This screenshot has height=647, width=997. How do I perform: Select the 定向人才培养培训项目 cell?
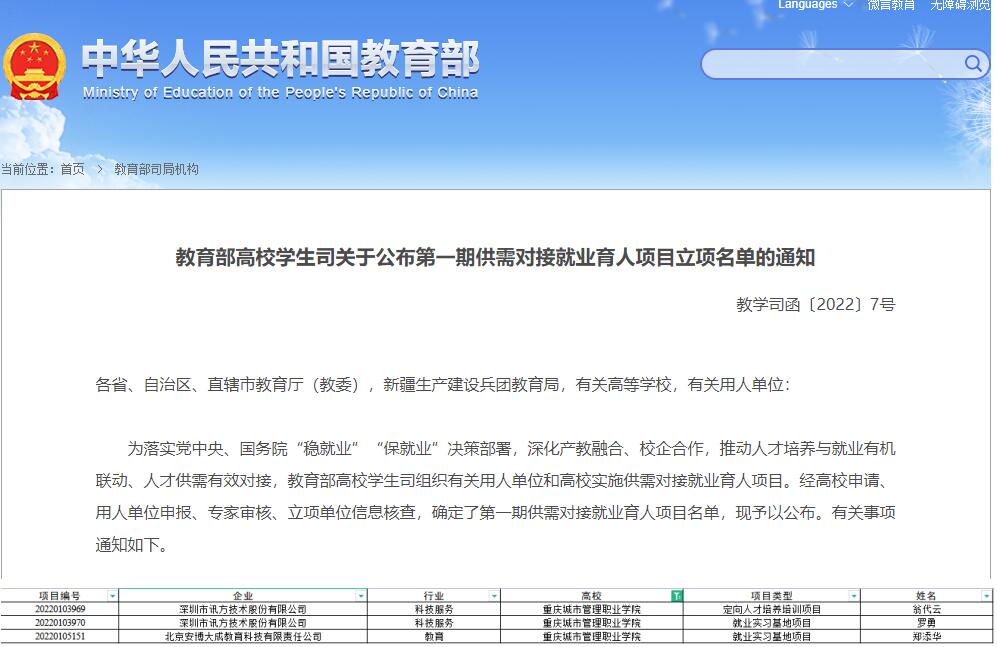coord(771,609)
